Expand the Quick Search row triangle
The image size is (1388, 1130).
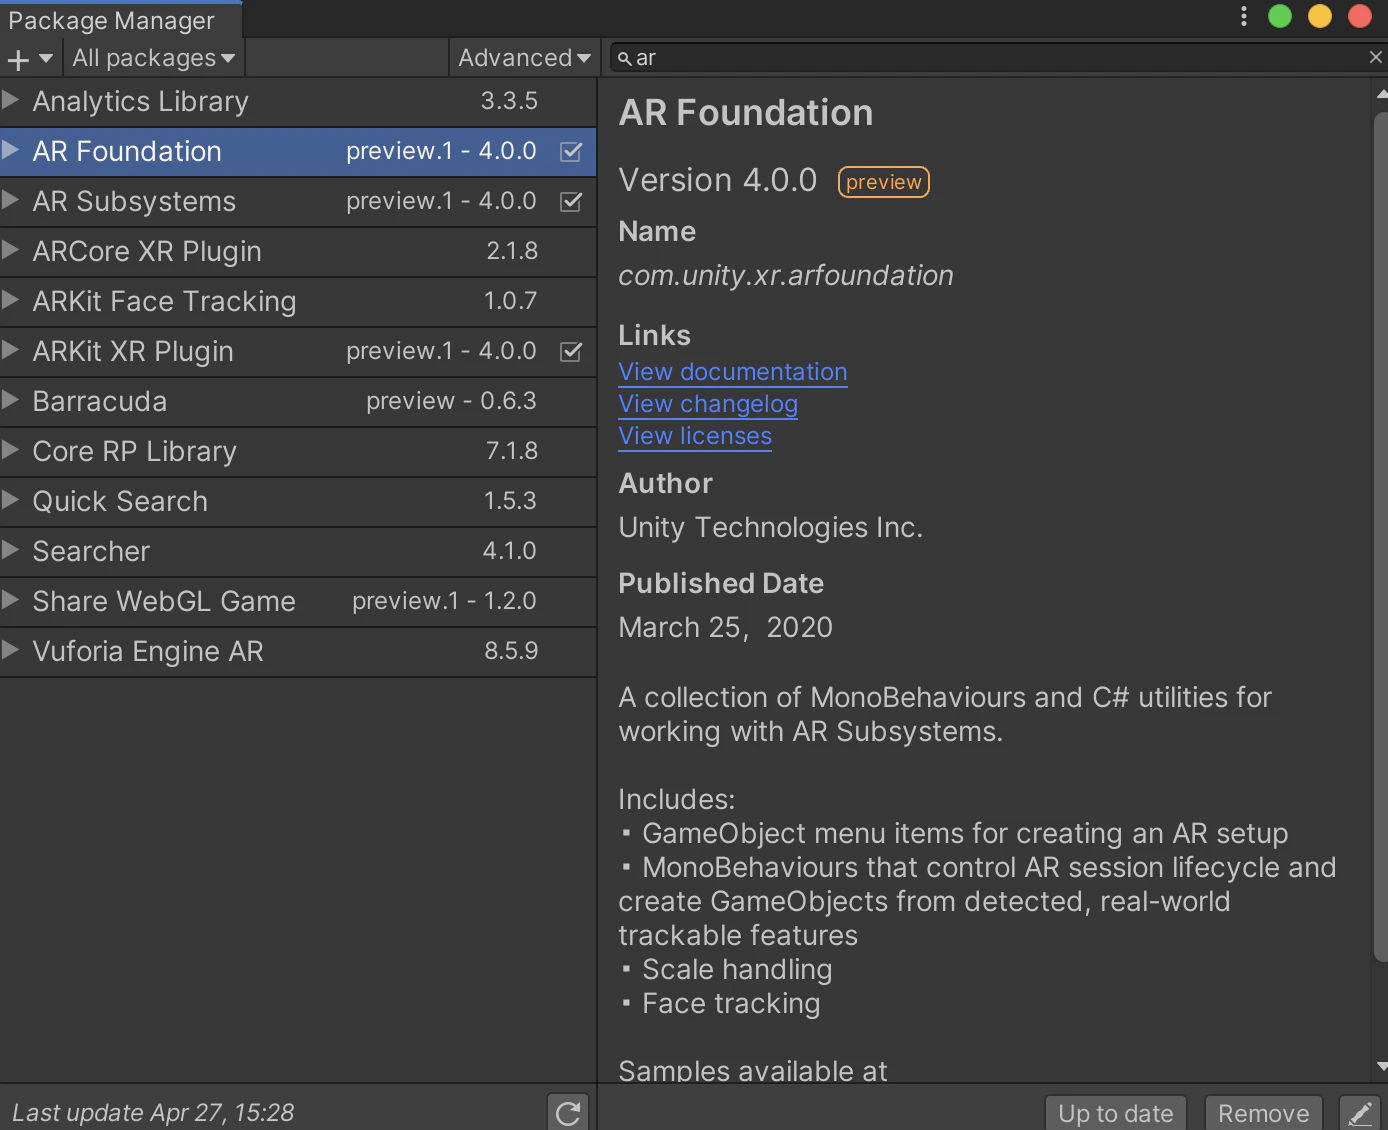coord(11,499)
